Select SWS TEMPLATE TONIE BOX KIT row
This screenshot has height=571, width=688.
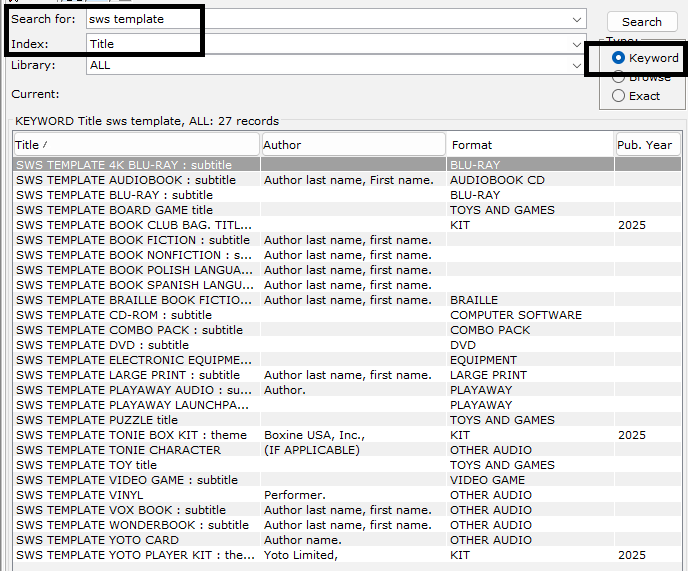point(131,435)
